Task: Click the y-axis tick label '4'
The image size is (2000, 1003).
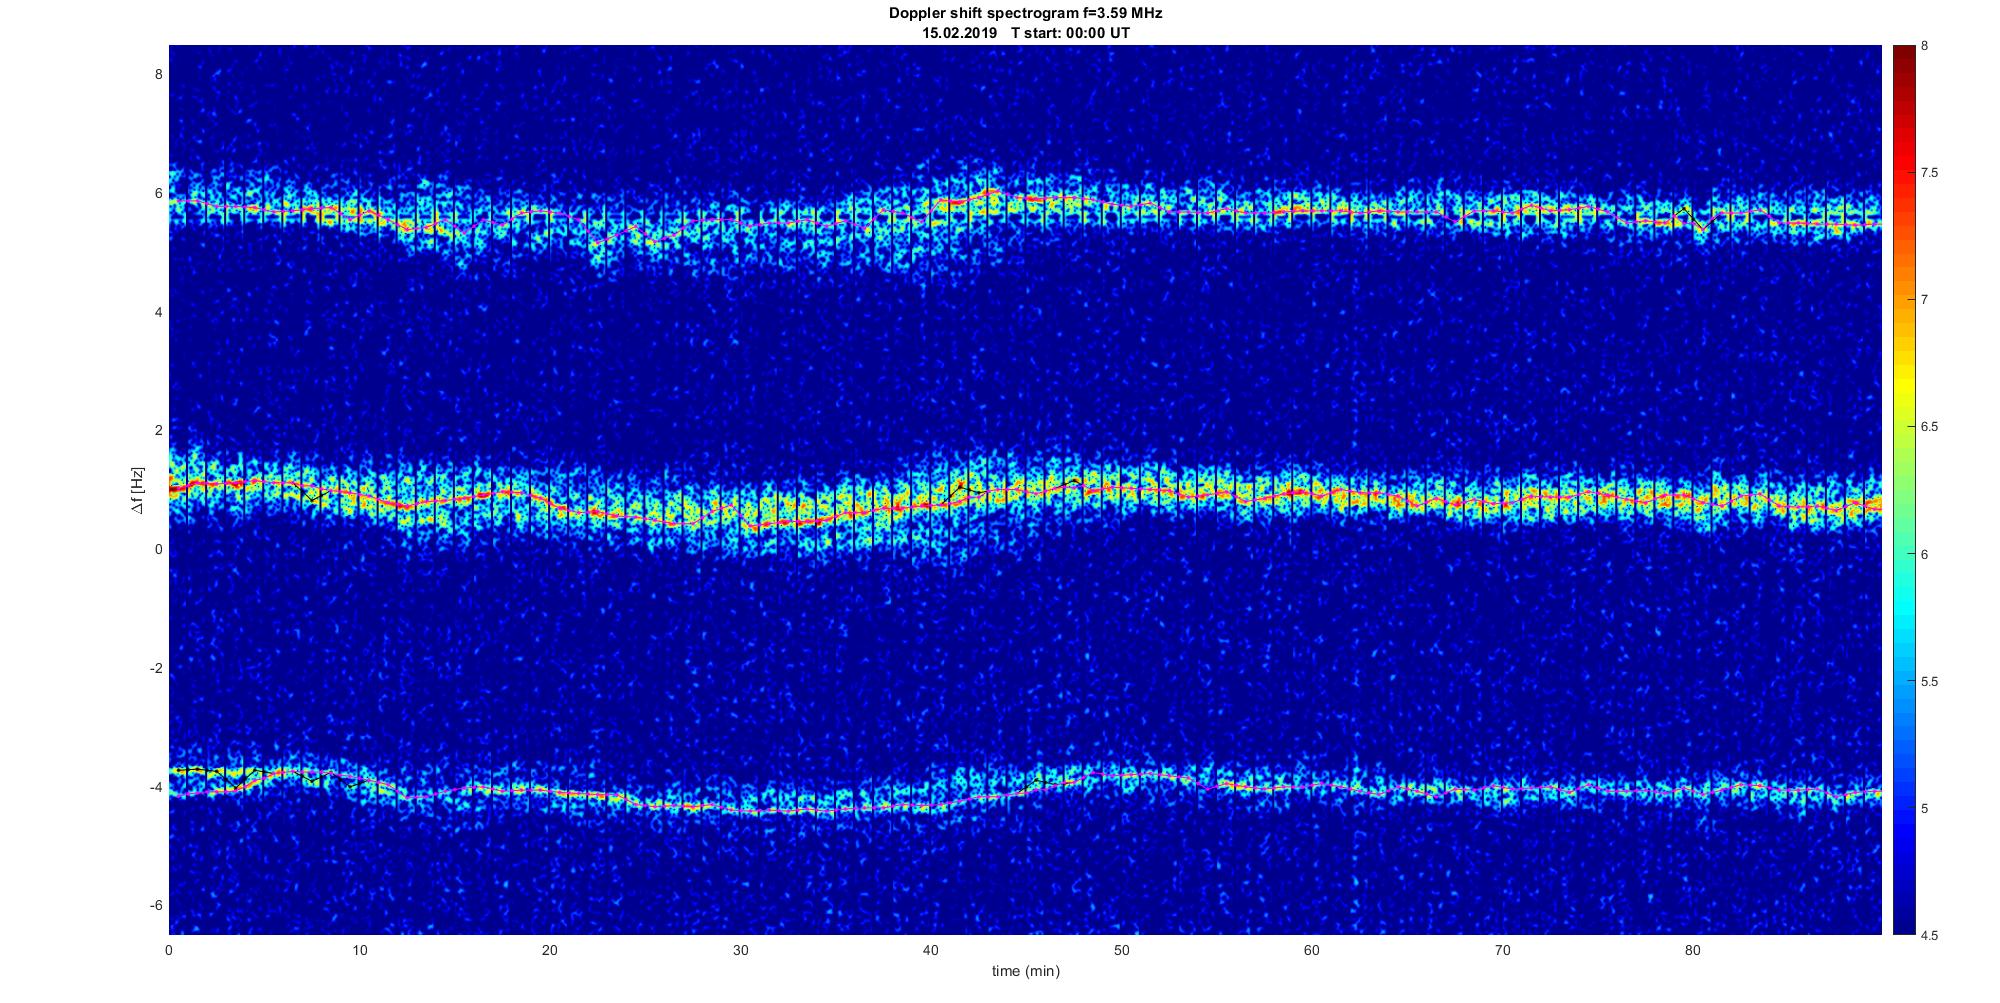Action: (158, 312)
